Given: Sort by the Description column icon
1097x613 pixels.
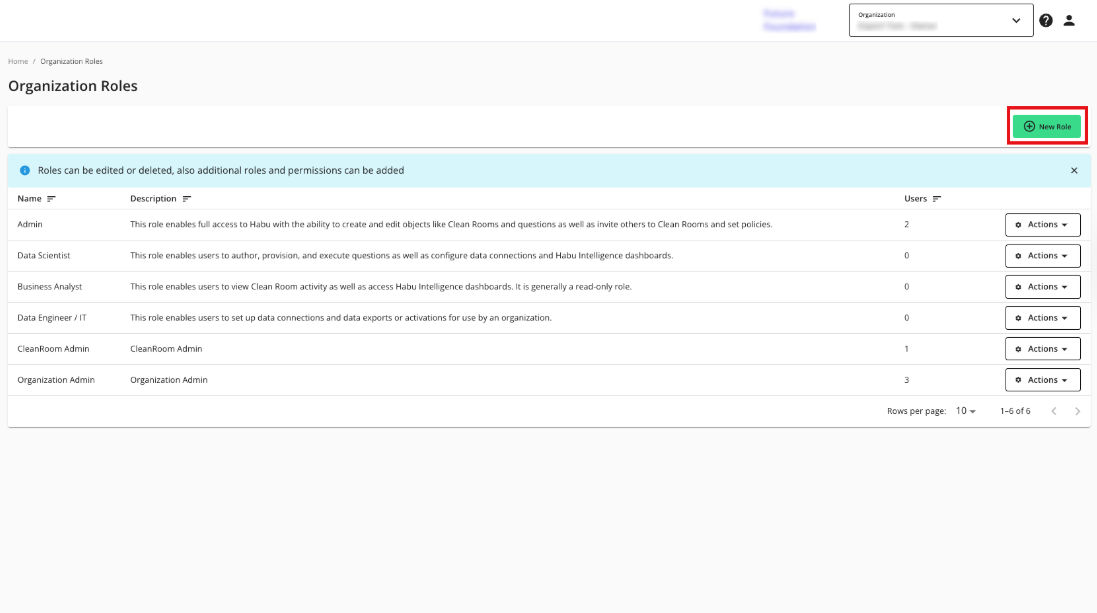Looking at the screenshot, I should coord(187,199).
